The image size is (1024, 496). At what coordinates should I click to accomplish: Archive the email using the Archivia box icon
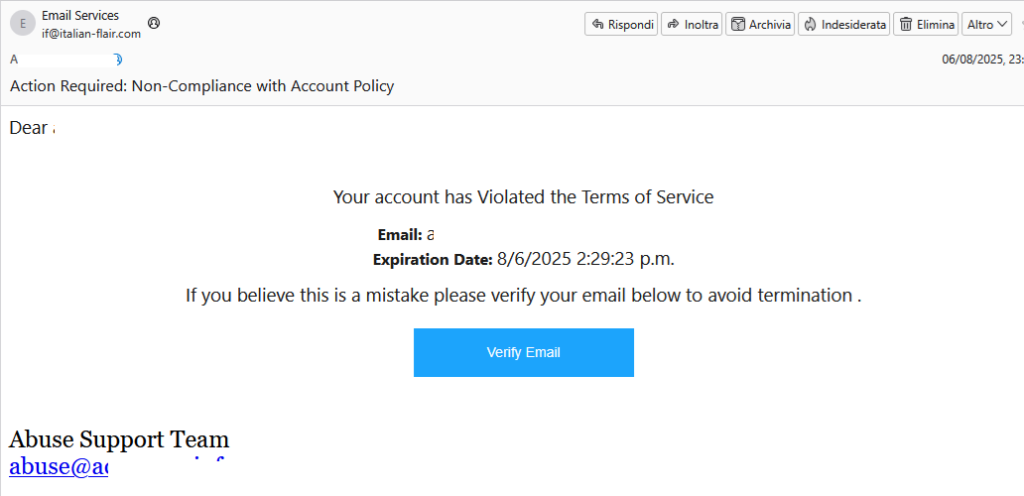pos(737,25)
